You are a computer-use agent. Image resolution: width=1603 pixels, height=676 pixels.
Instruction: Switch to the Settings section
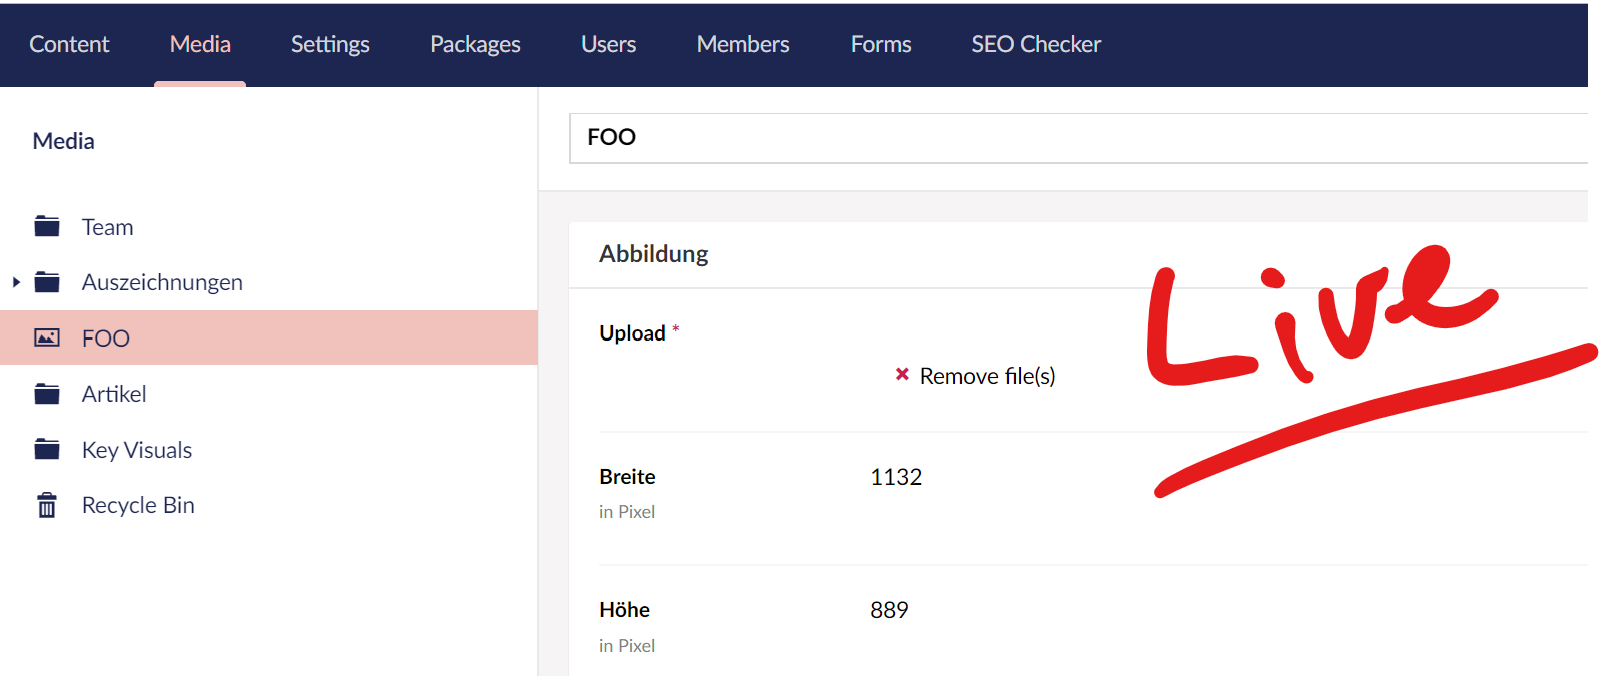tap(330, 44)
